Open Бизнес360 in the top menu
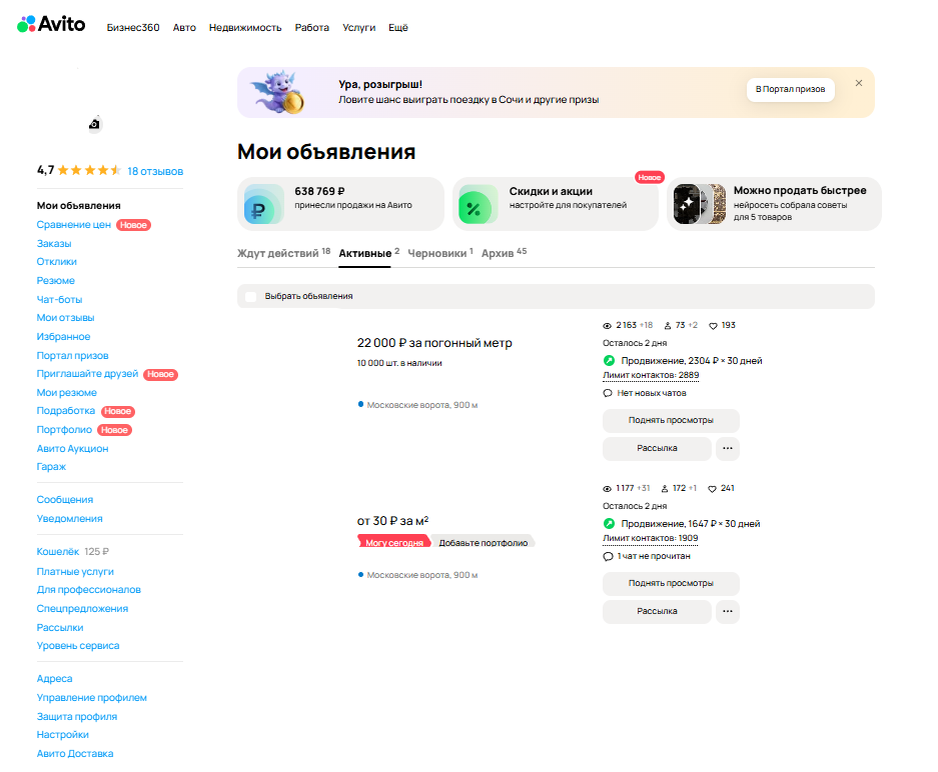The width and height of the screenshot is (938, 772). [x=133, y=28]
